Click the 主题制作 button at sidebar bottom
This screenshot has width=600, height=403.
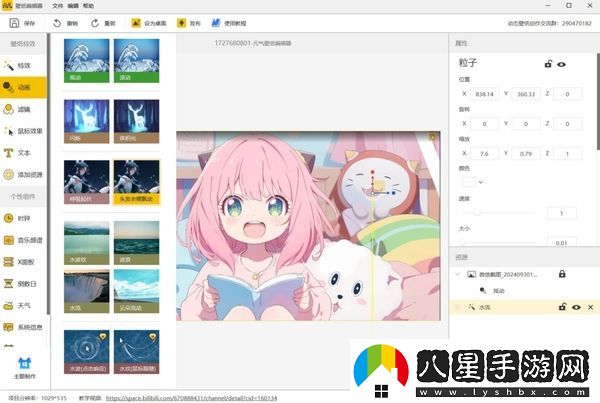point(23,370)
